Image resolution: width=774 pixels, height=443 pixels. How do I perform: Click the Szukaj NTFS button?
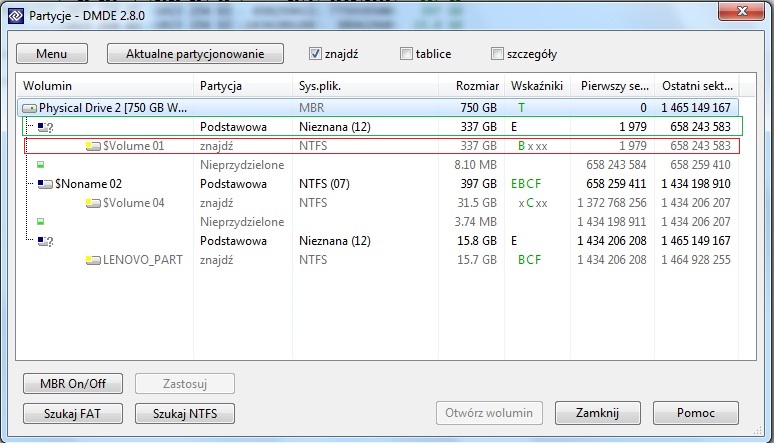[185, 413]
